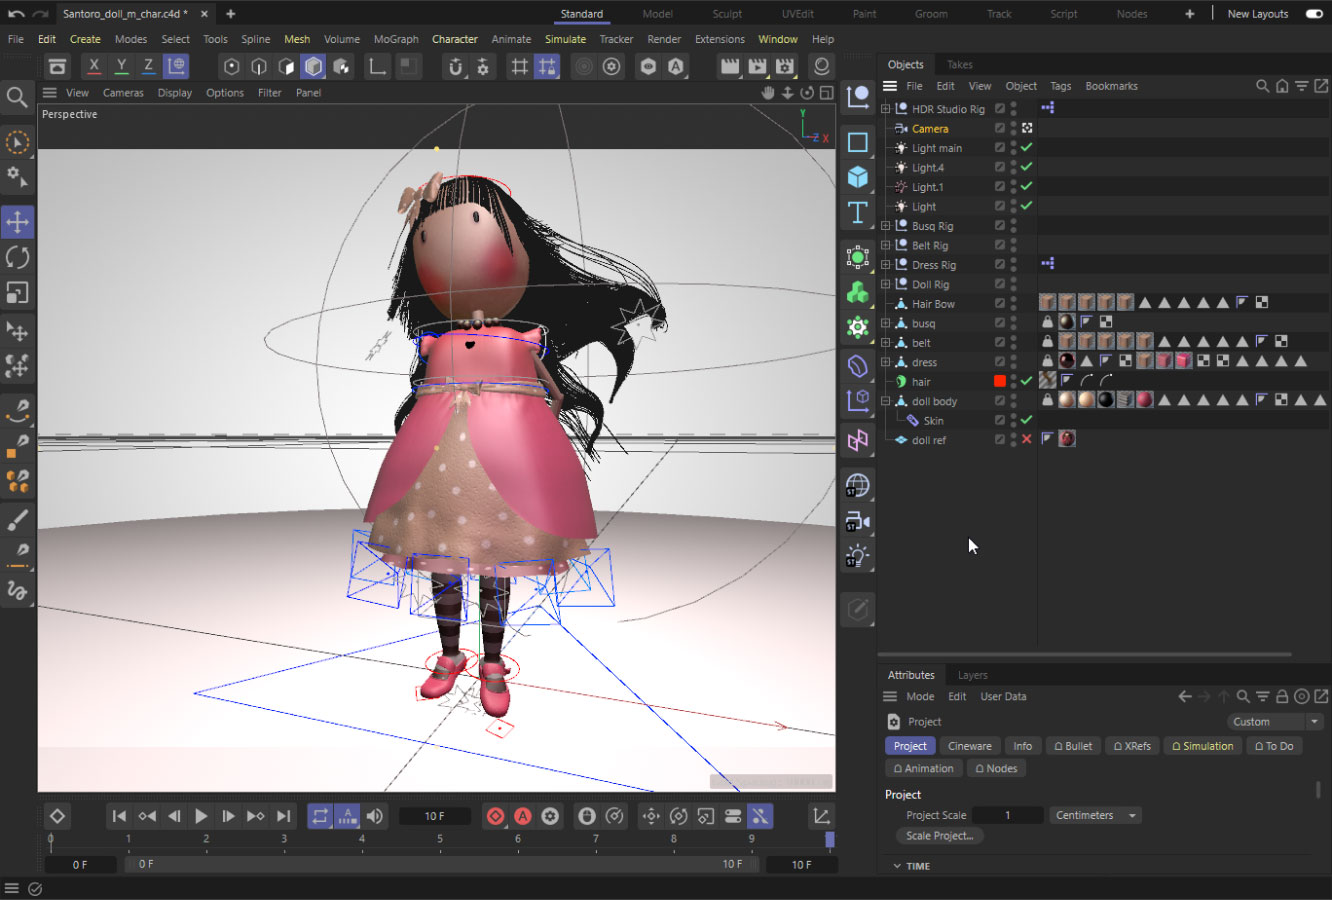
Task: Click the Animation tab button
Action: (x=923, y=768)
